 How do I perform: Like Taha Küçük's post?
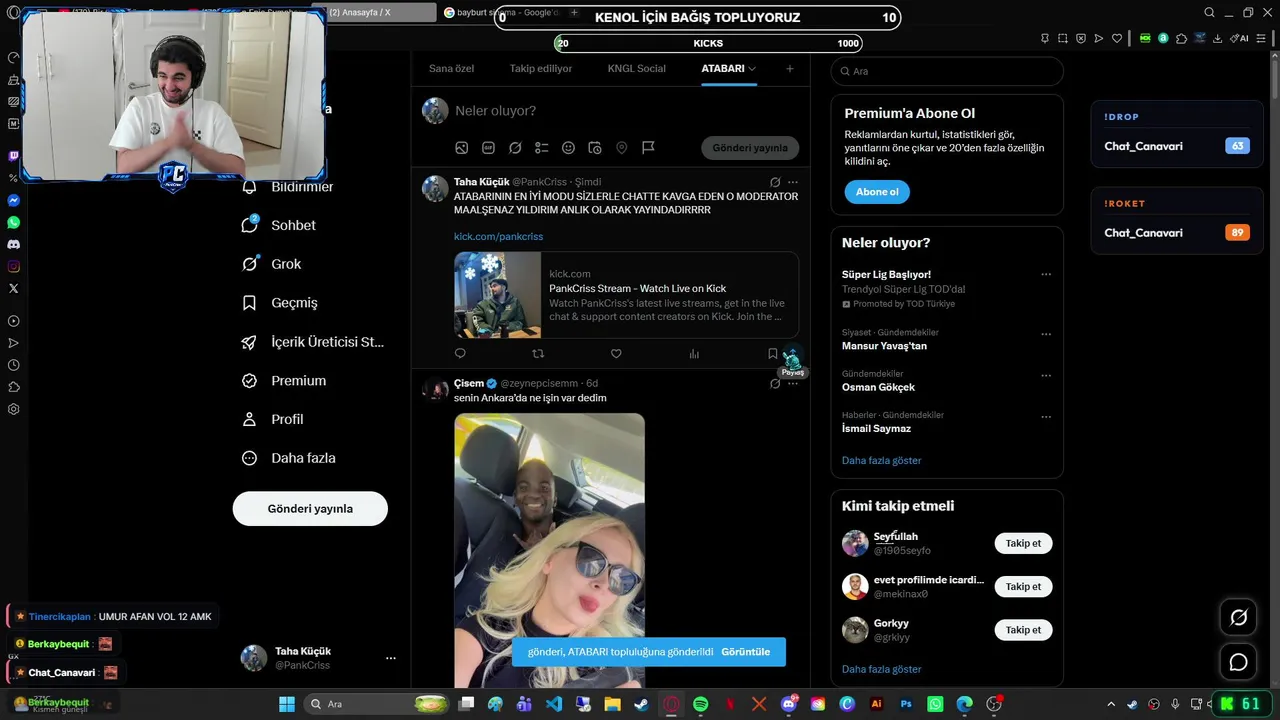(616, 353)
